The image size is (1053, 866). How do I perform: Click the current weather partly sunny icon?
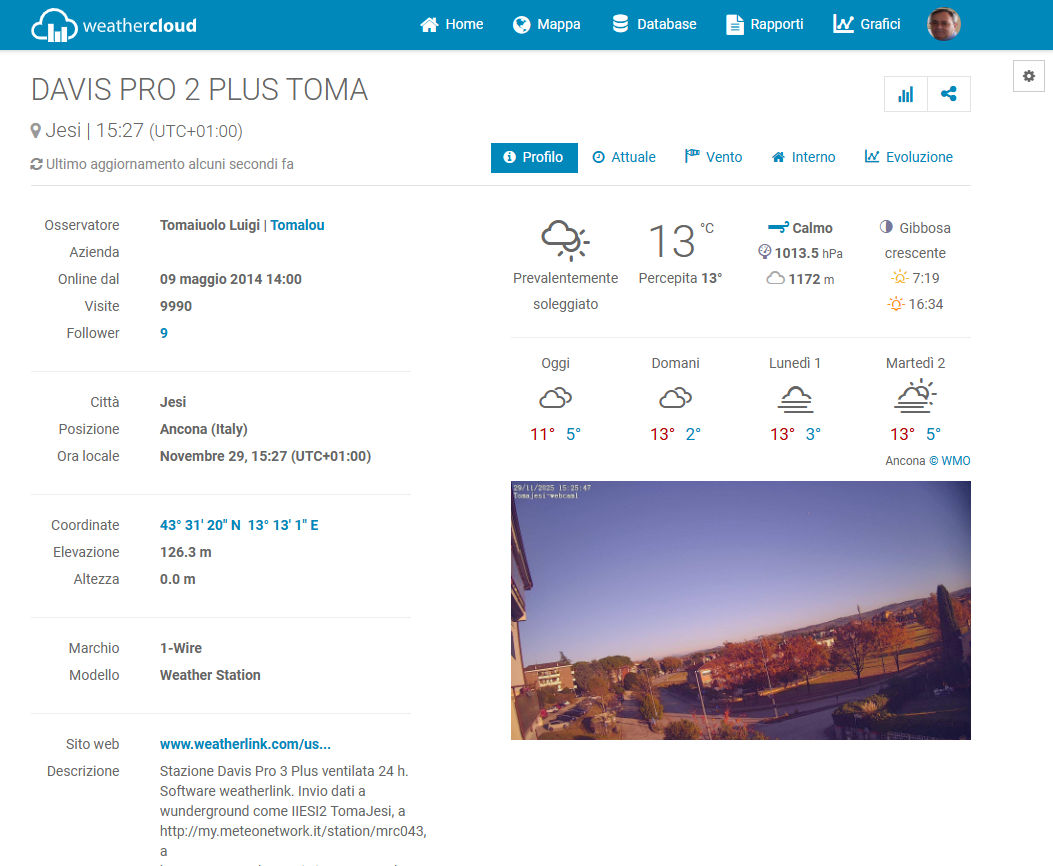tap(565, 241)
